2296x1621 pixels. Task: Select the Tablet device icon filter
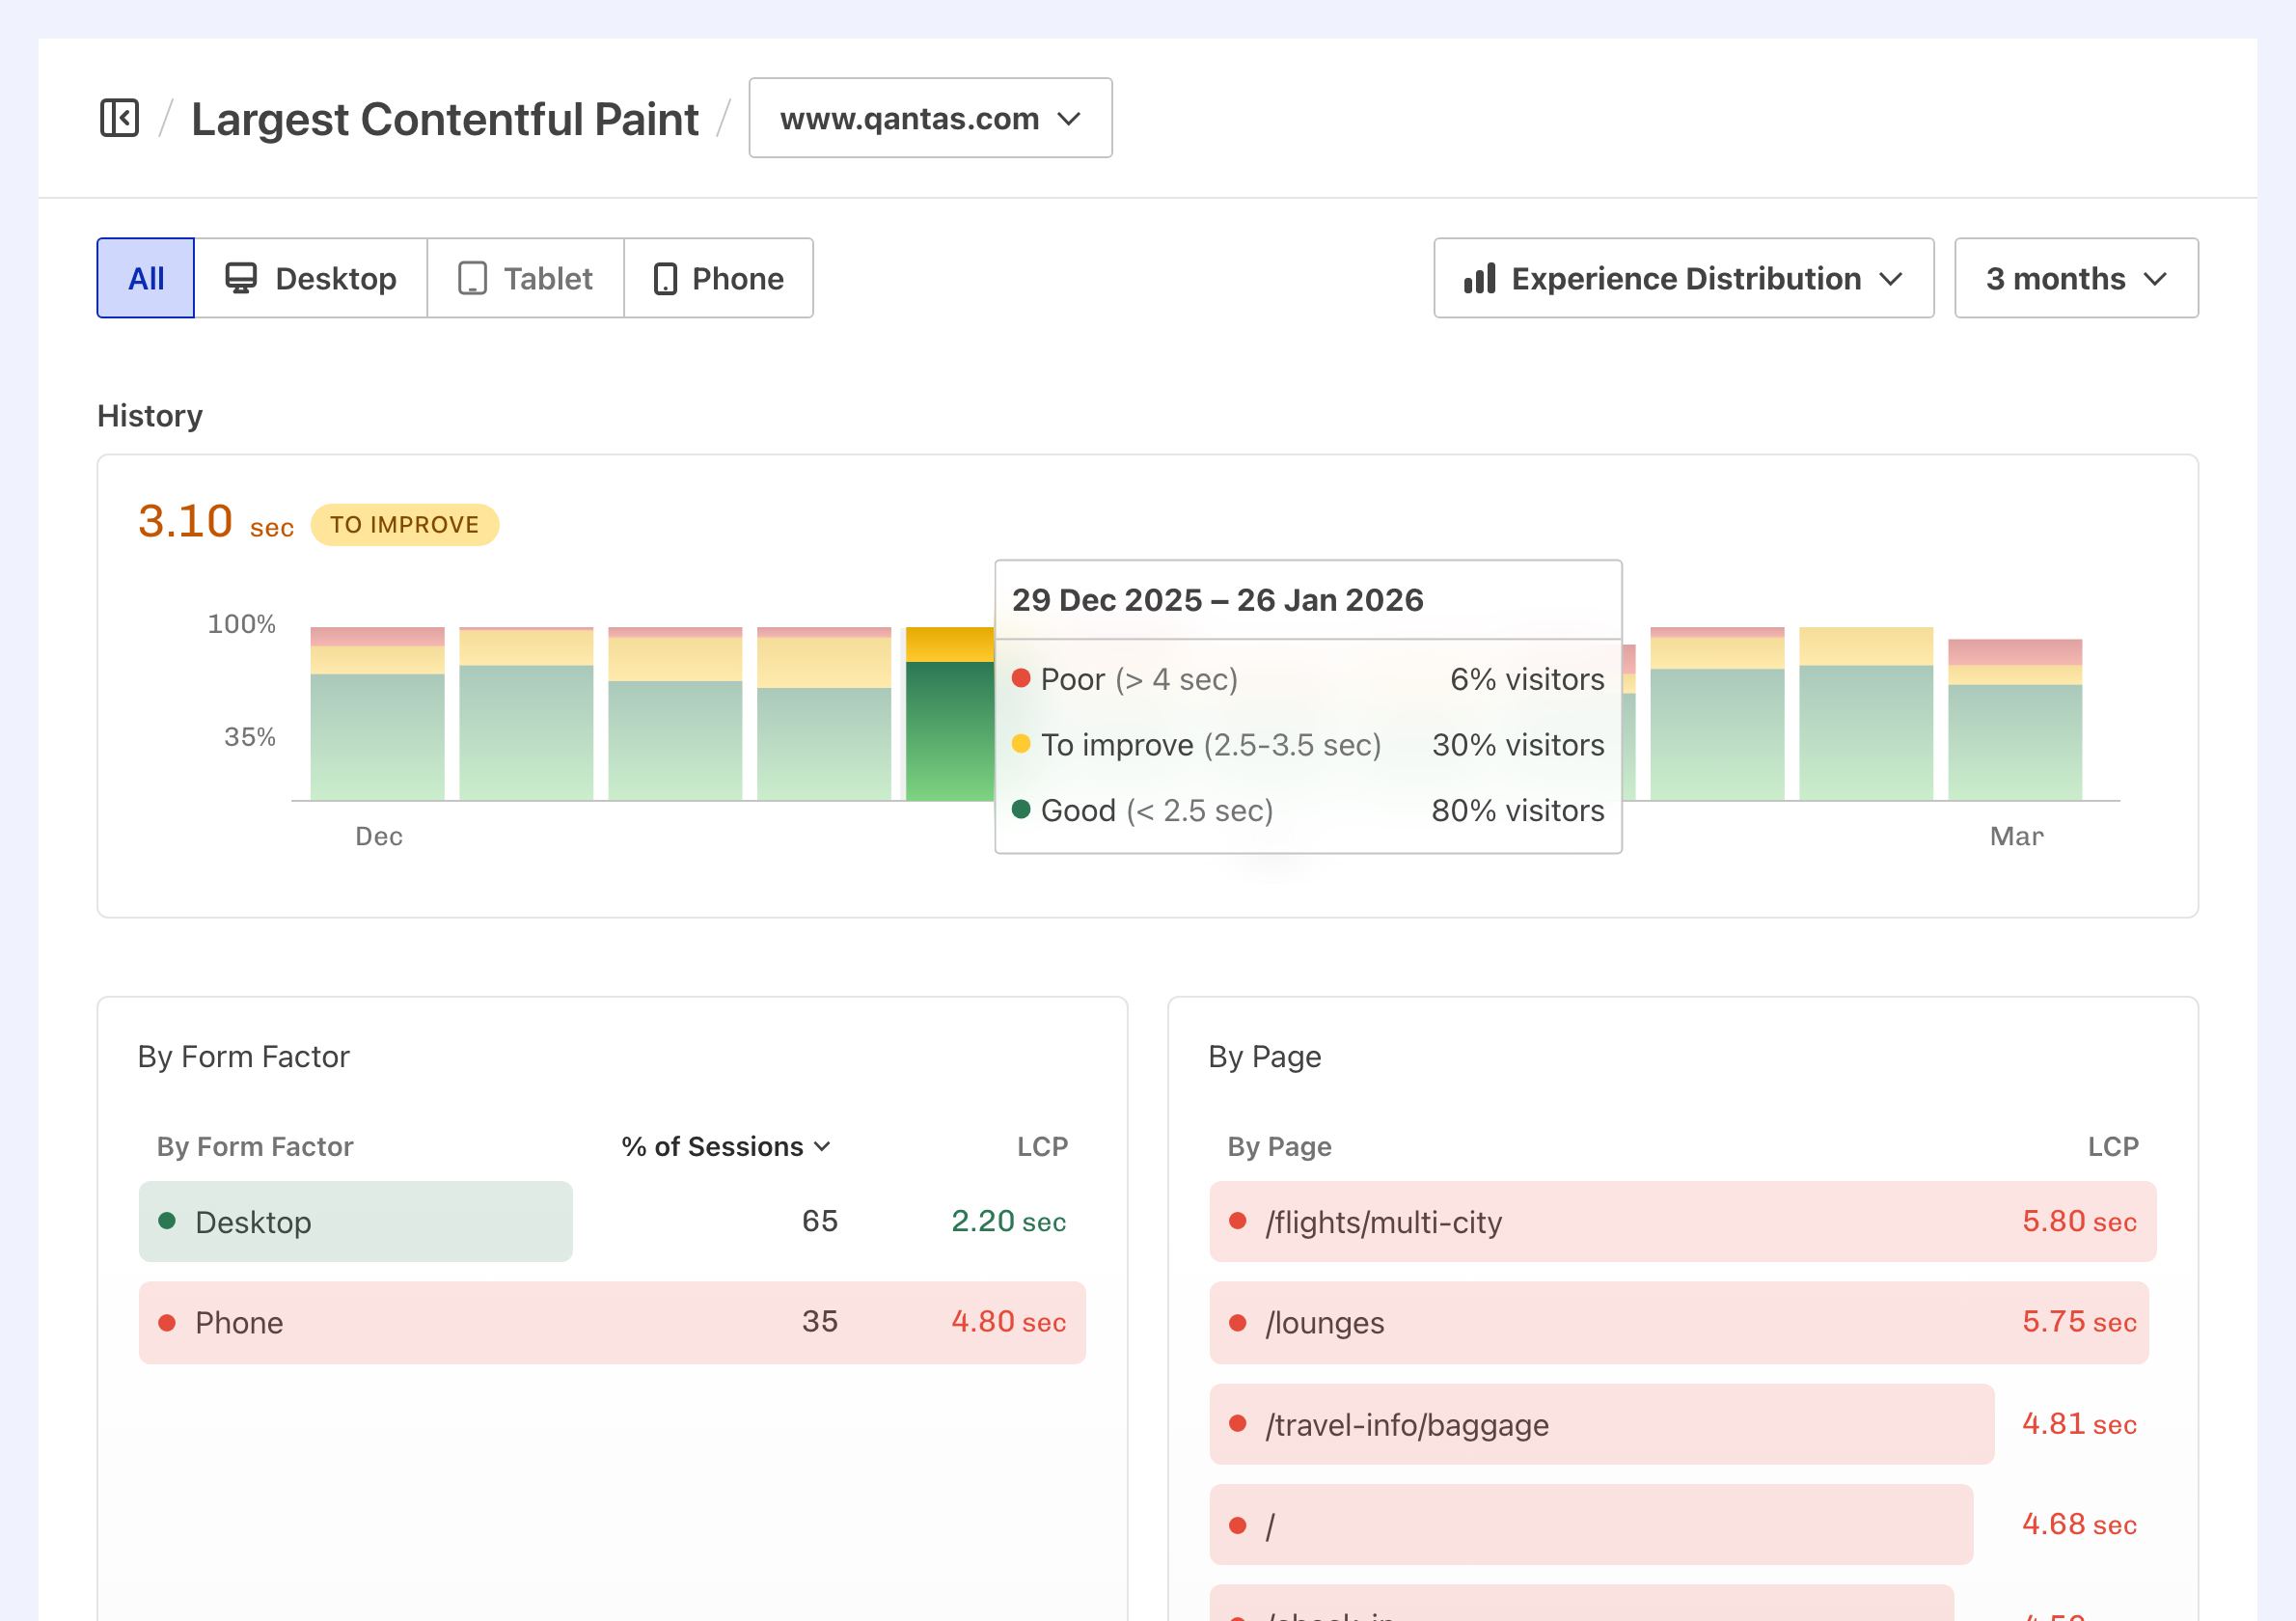pyautogui.click(x=472, y=278)
